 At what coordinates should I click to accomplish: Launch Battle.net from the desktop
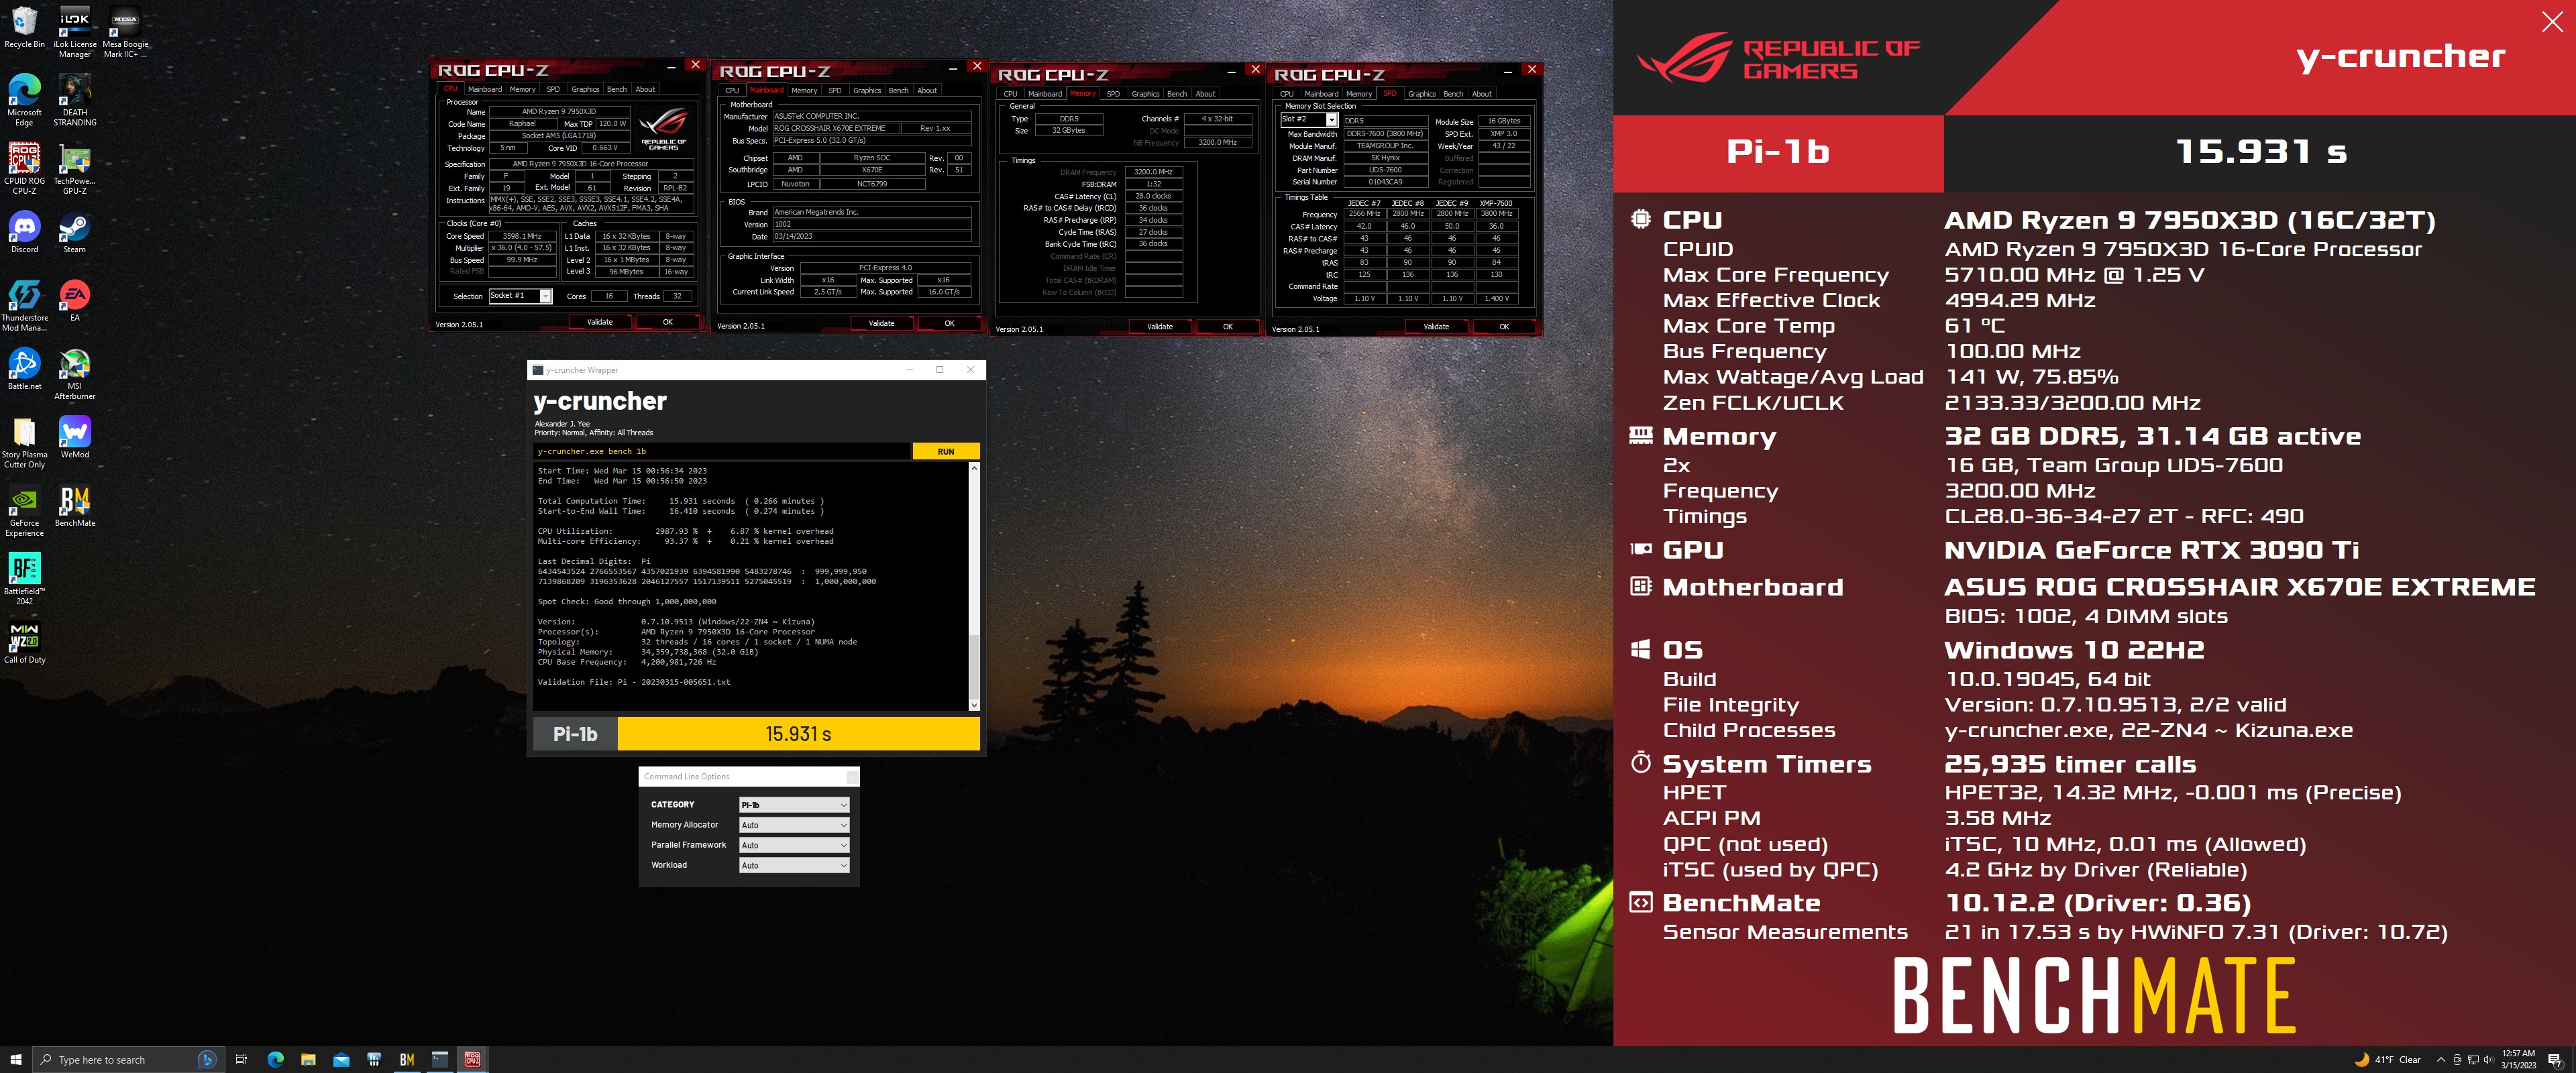24,368
